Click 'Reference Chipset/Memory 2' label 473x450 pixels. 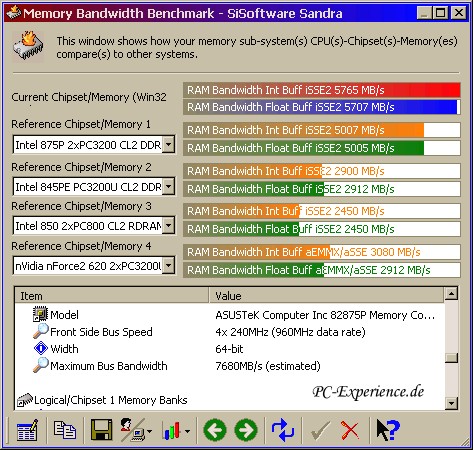point(81,167)
